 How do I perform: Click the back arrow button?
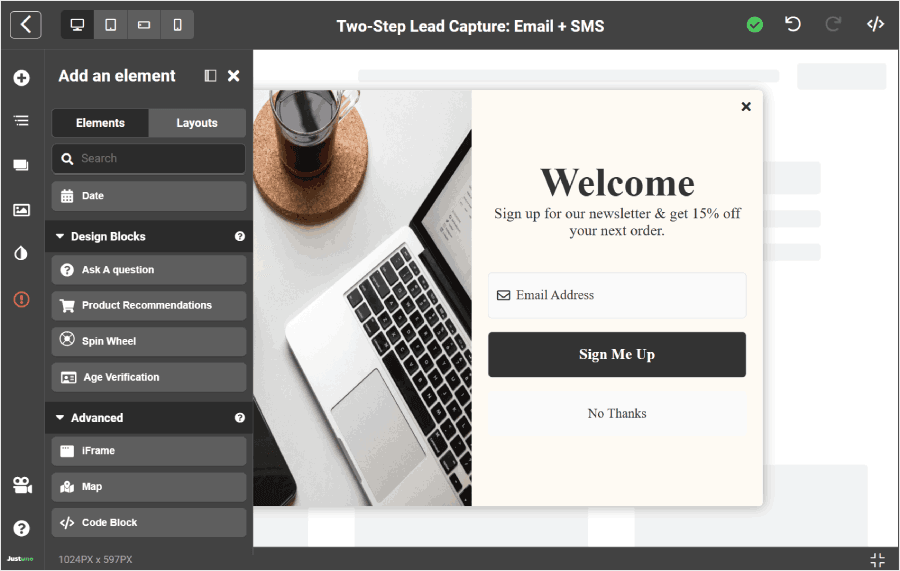[x=26, y=25]
